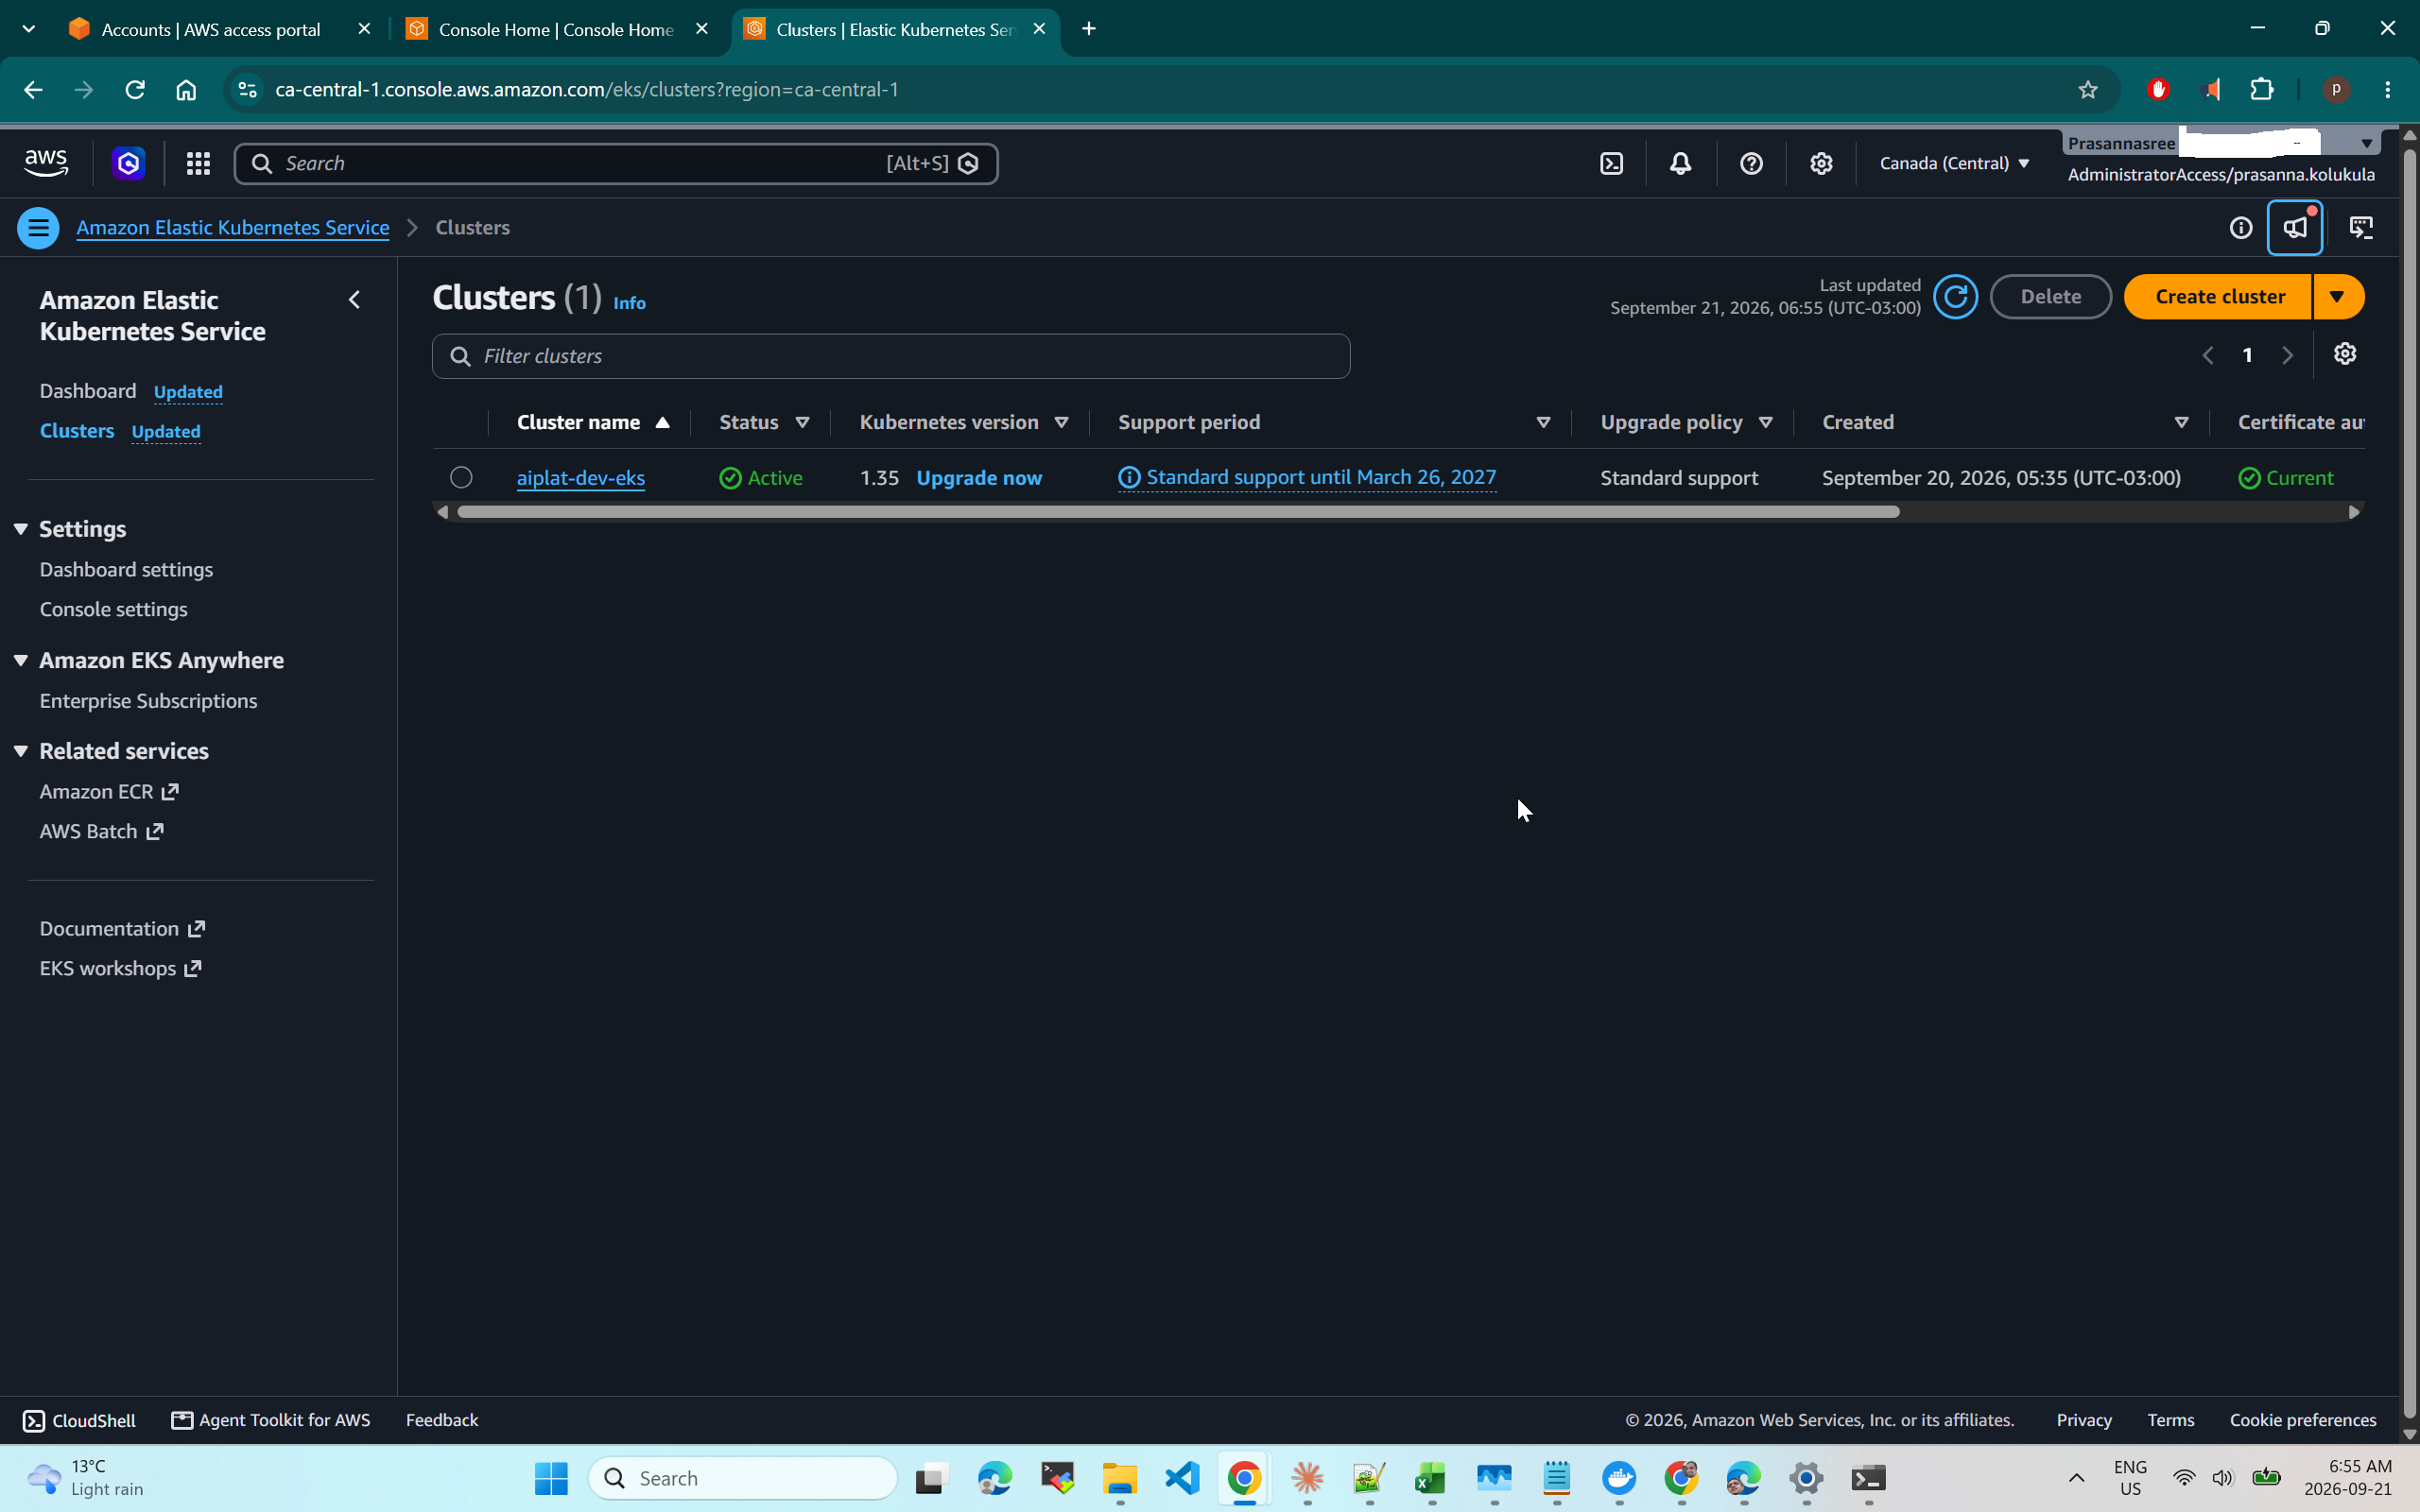Open the Windows Start menu
The width and height of the screenshot is (2420, 1512).
(x=551, y=1478)
